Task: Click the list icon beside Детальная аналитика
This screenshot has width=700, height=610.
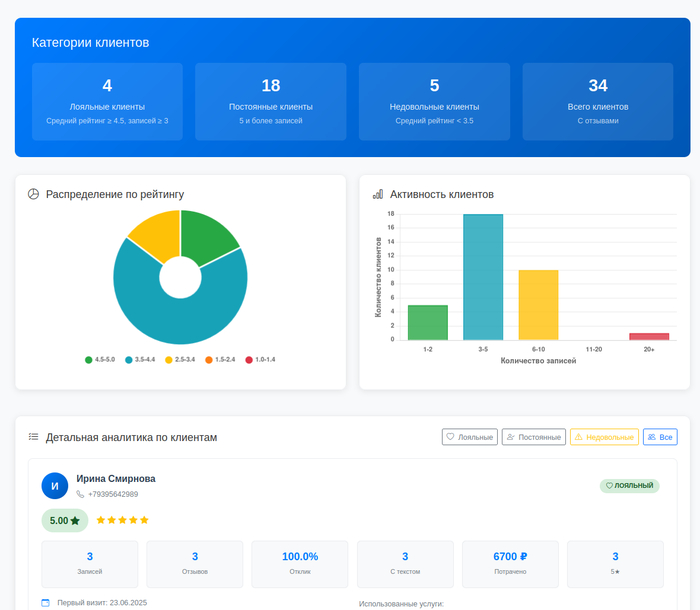Action: coord(33,437)
